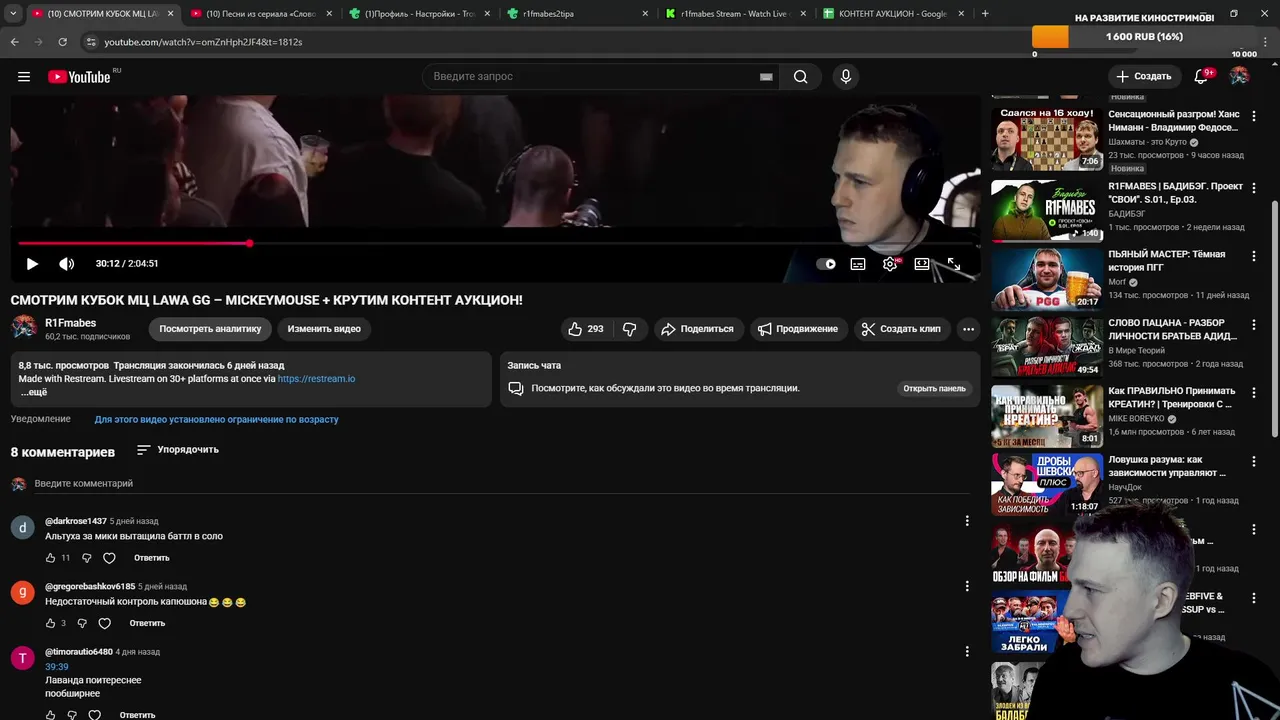Switch to the Профиль - Настройки tab

(x=418, y=14)
